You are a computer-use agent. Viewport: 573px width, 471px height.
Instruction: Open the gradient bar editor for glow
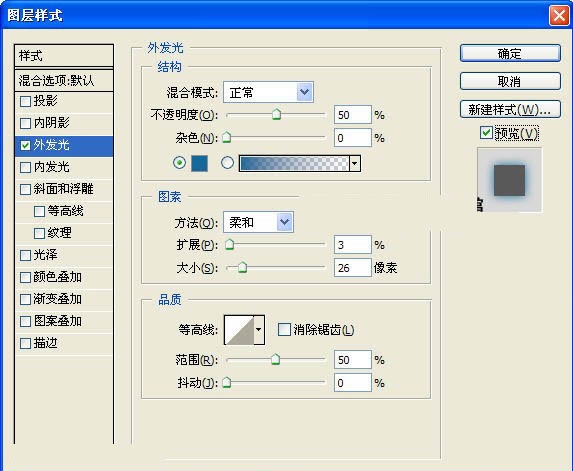coord(294,163)
